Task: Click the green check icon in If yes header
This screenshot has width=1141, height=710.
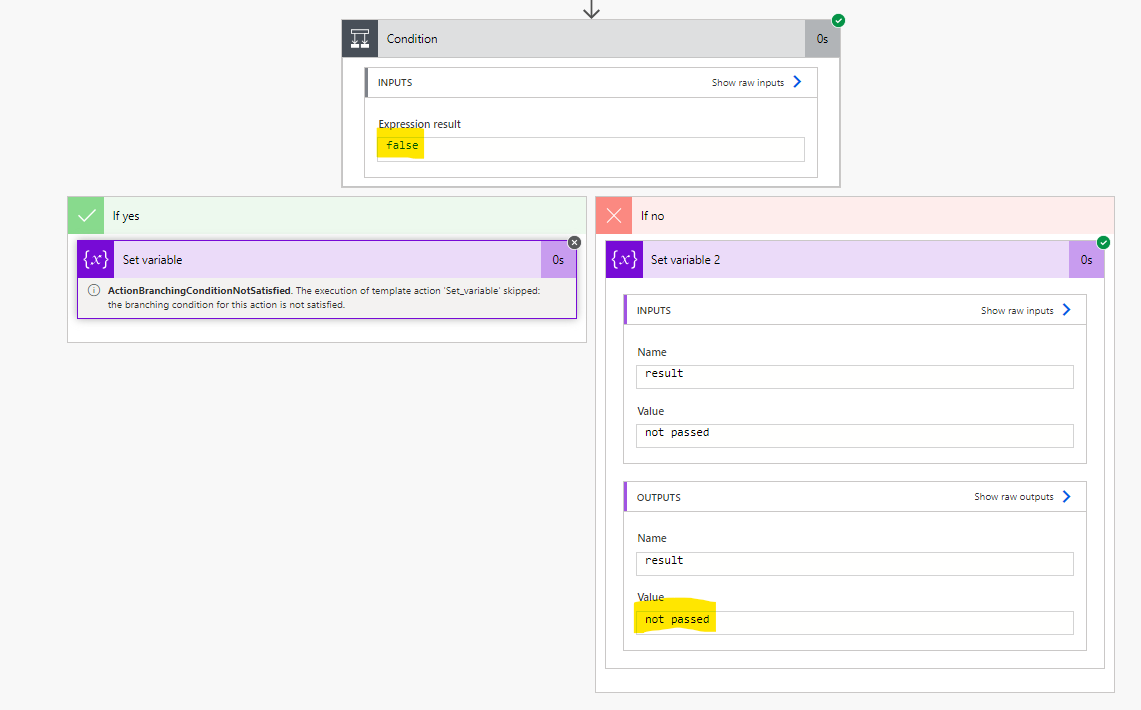Action: point(86,215)
